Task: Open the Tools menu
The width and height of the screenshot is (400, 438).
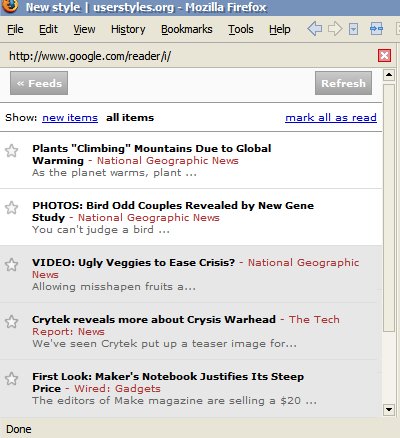Action: tap(241, 29)
